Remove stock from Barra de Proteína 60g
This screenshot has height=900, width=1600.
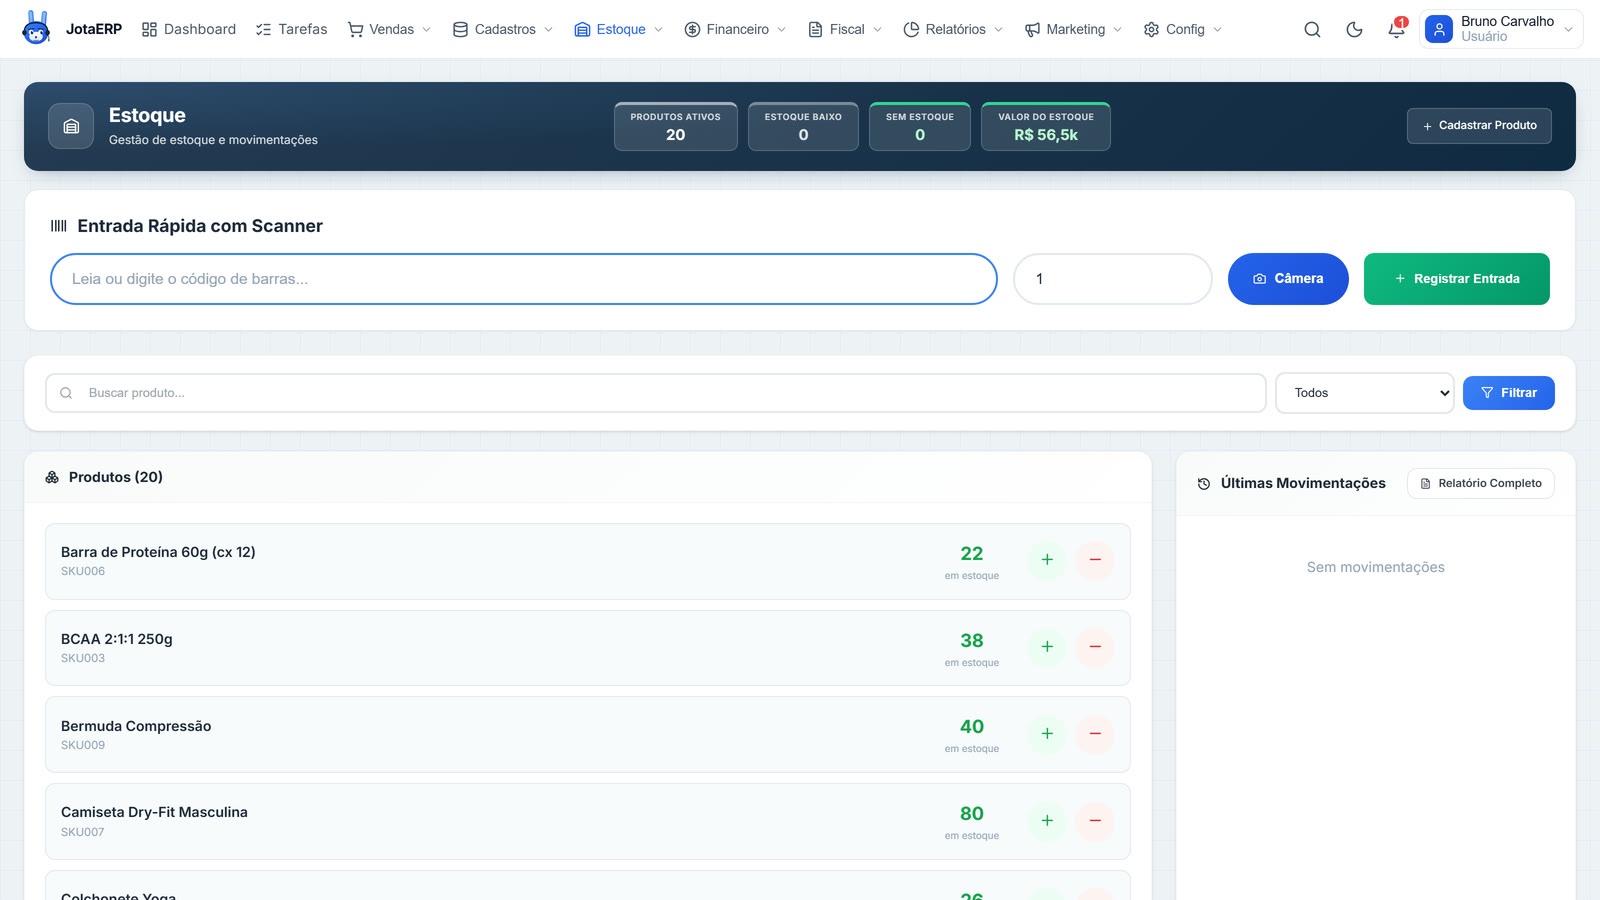[x=1095, y=560]
